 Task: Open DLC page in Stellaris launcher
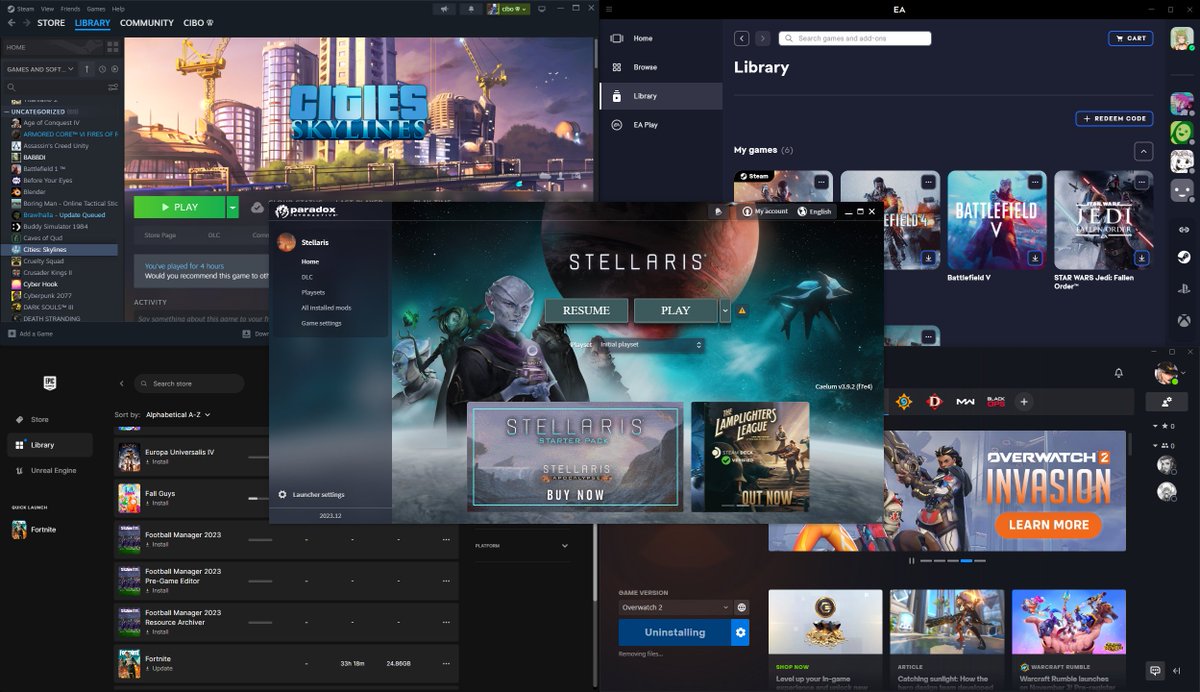(307, 277)
